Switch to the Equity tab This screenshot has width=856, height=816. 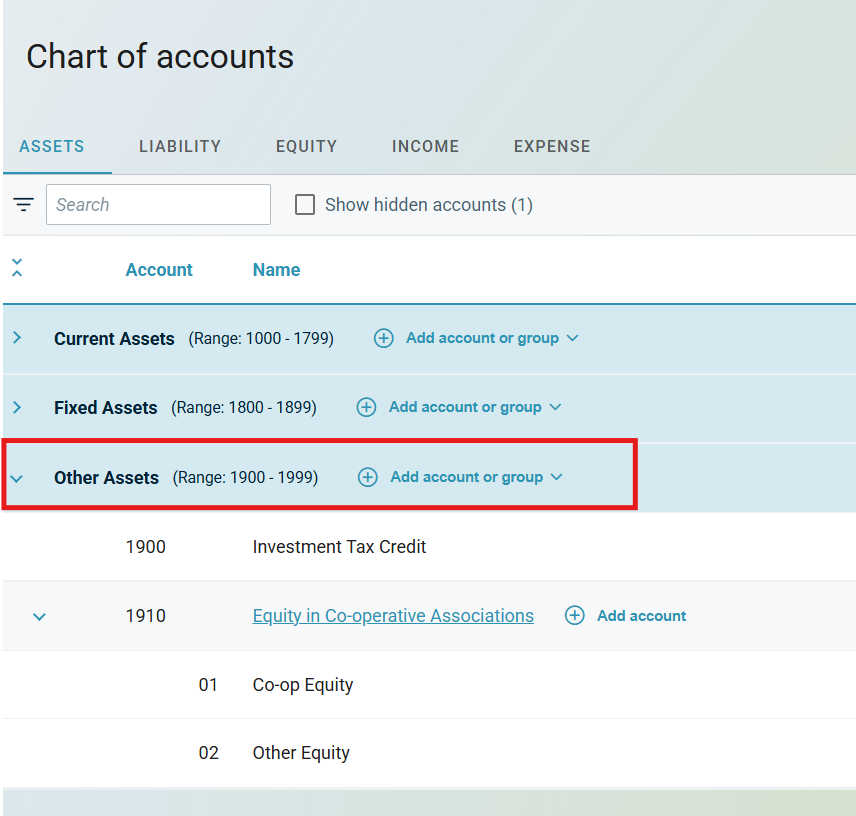click(x=306, y=146)
